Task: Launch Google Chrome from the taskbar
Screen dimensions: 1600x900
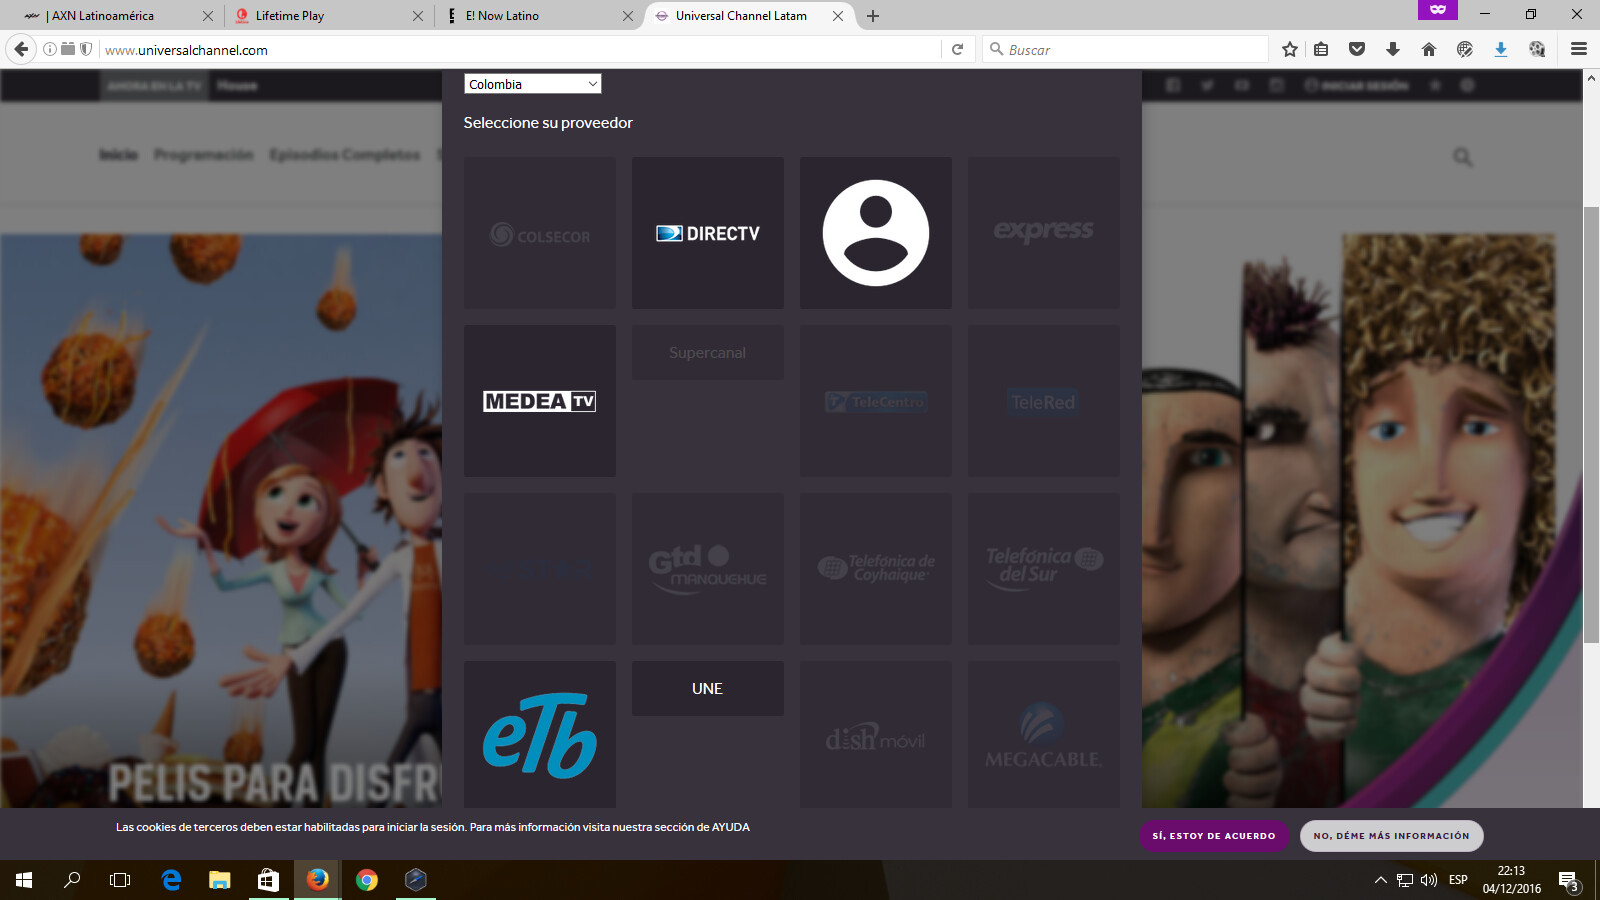Action: tap(367, 880)
